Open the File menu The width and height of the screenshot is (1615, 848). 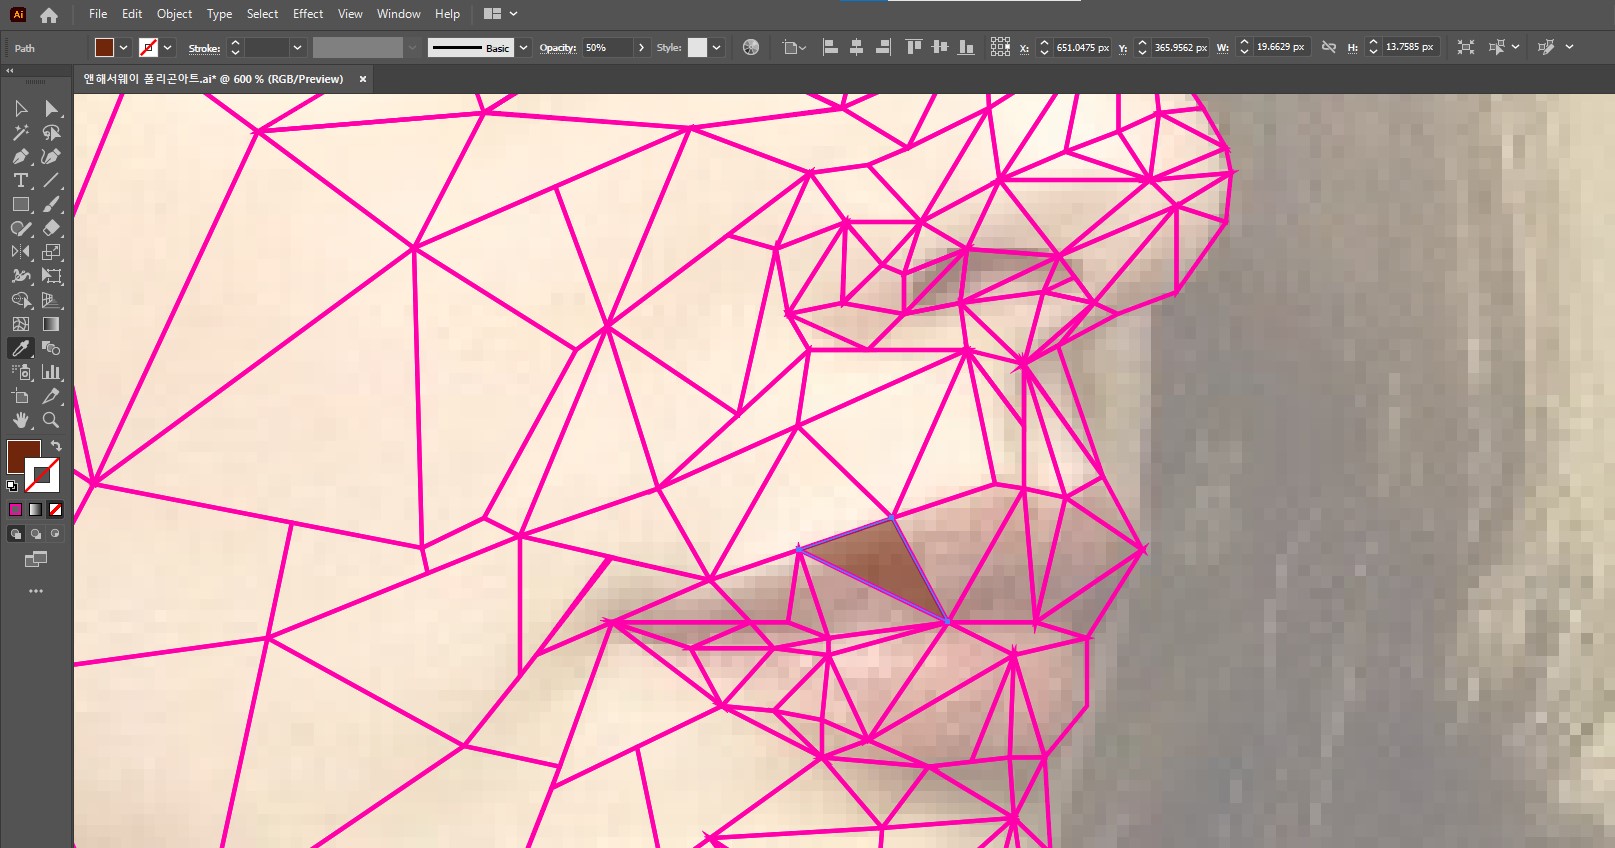coord(98,14)
